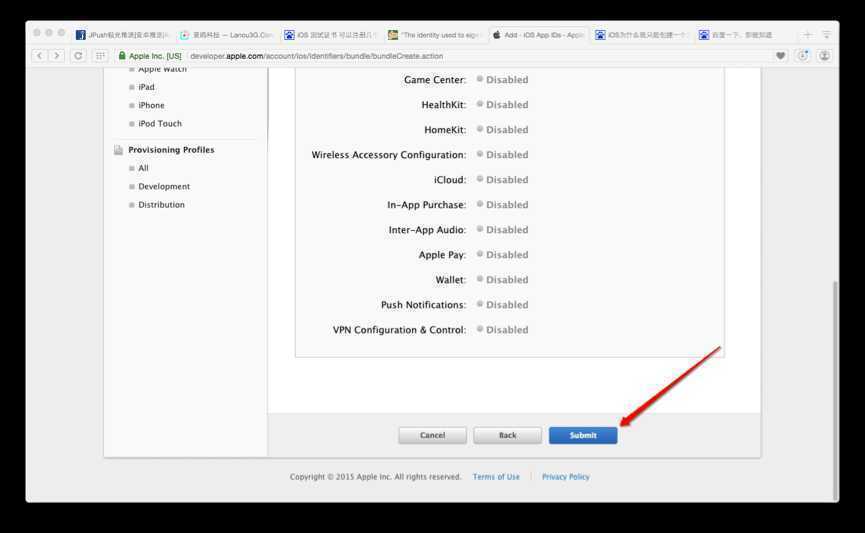865x533 pixels.
Task: Click the Push Notifications Disabled status
Action: coord(503,305)
